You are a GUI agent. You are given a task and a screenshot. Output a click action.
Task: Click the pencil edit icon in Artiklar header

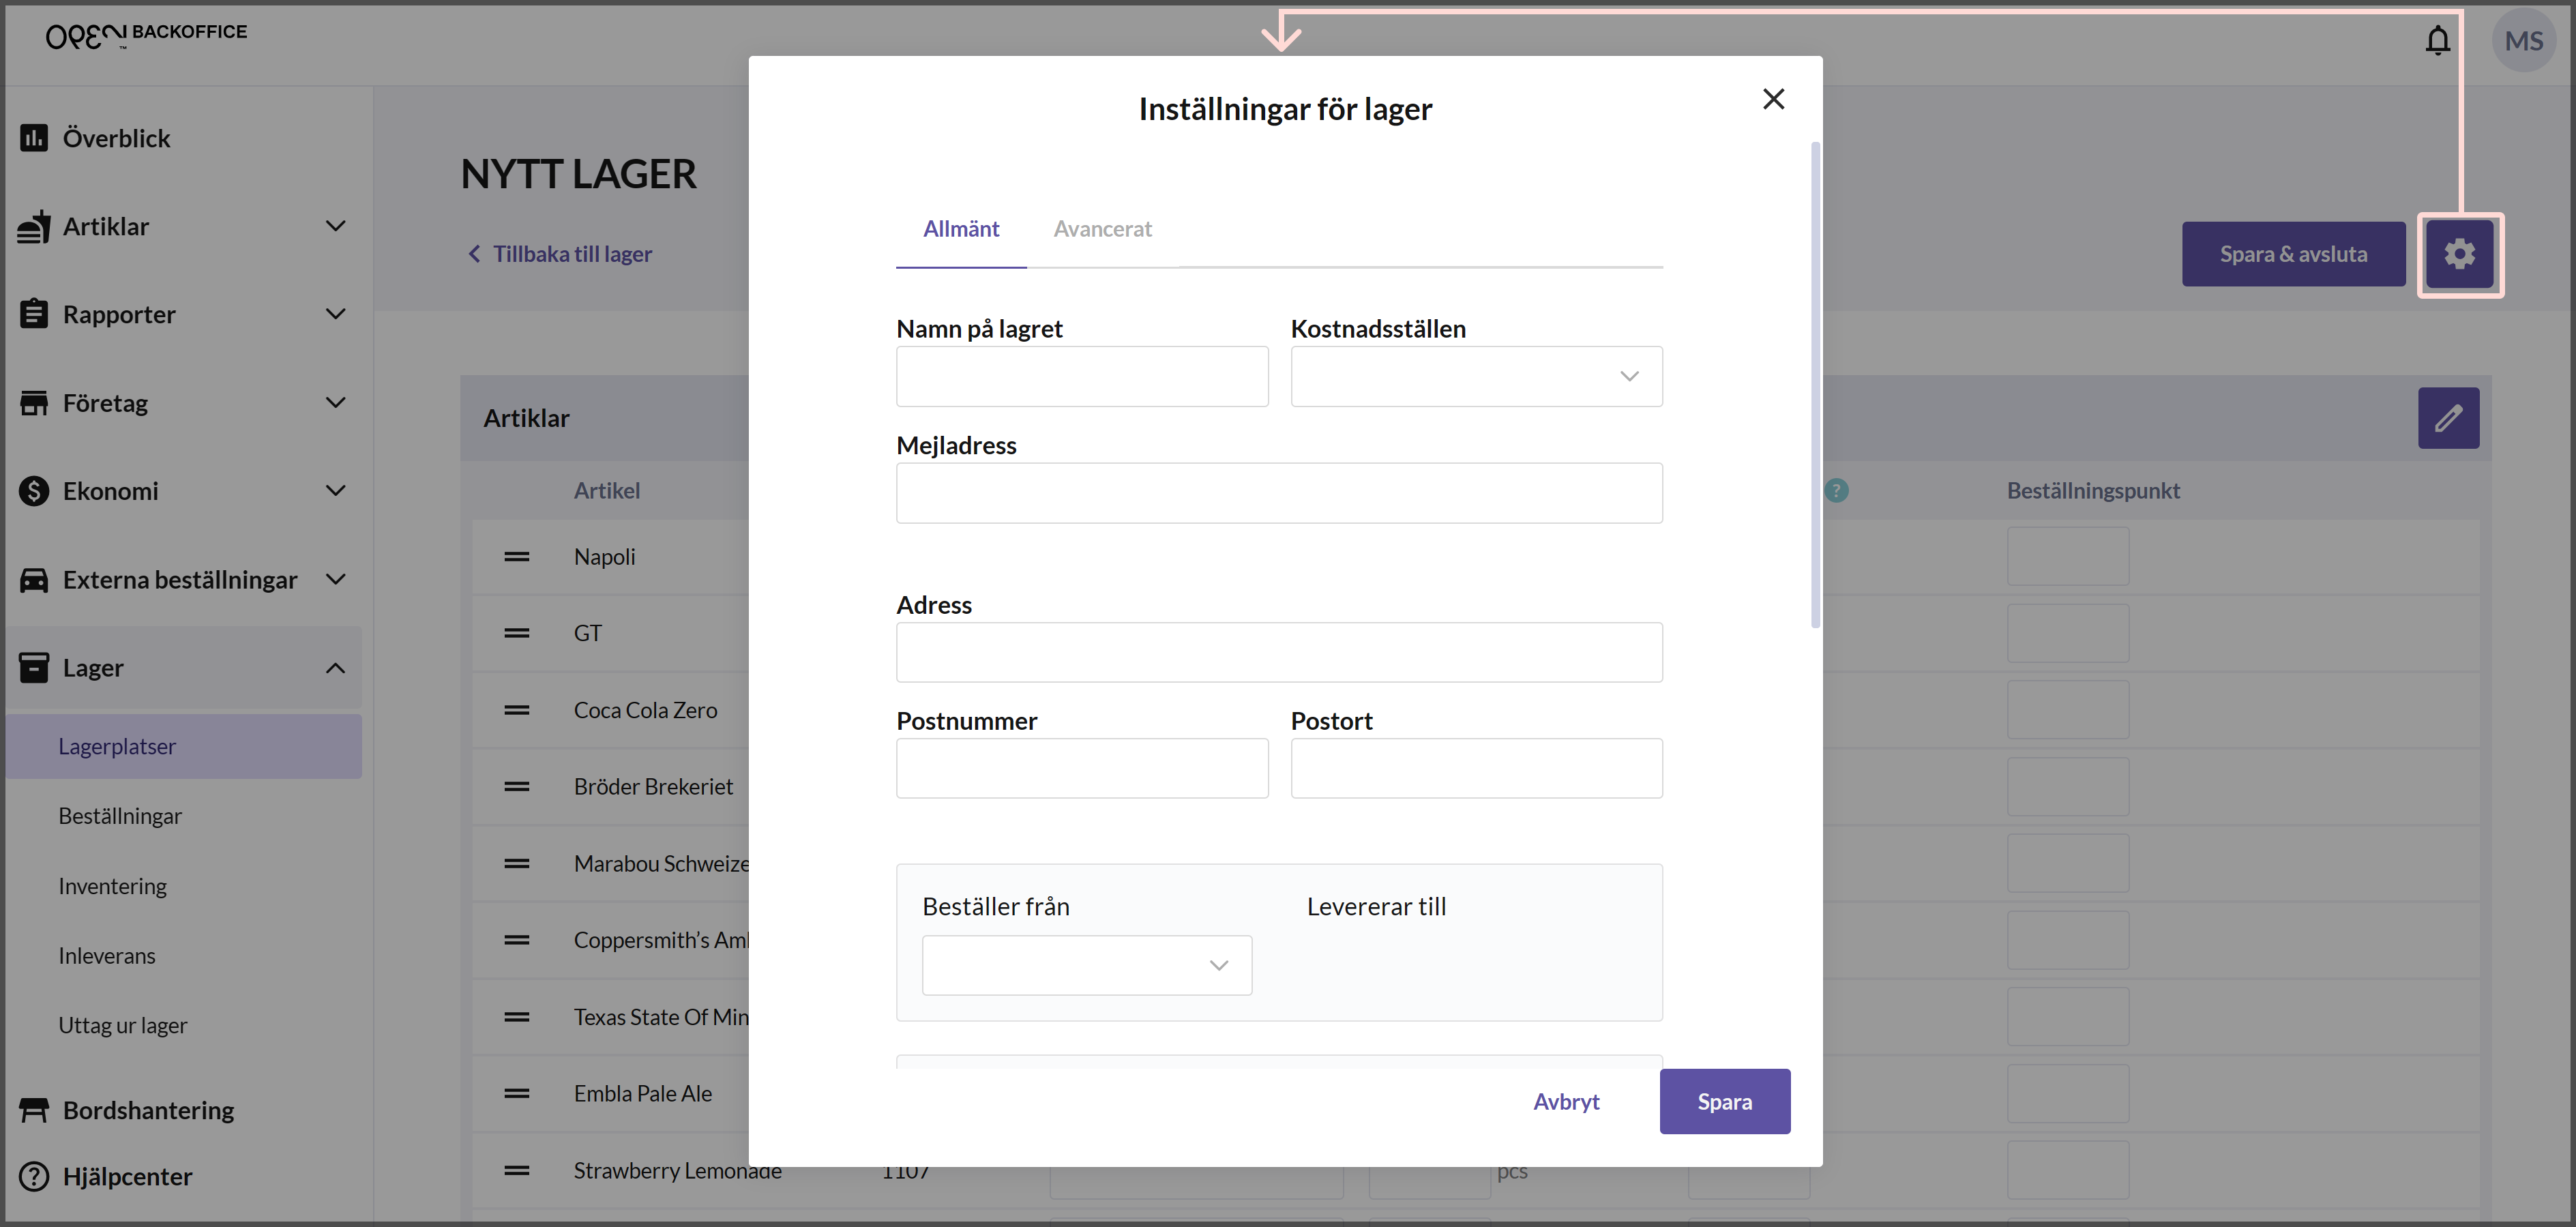pos(2448,418)
